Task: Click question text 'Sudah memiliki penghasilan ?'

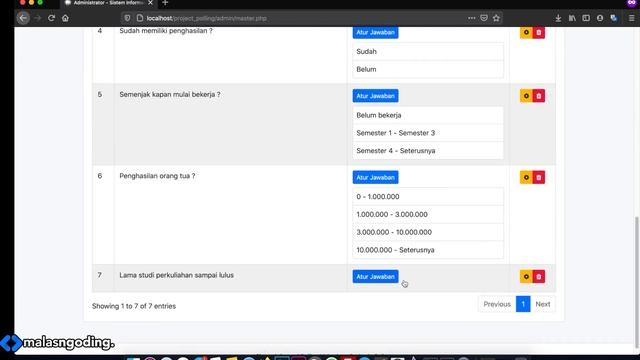Action: coord(166,31)
